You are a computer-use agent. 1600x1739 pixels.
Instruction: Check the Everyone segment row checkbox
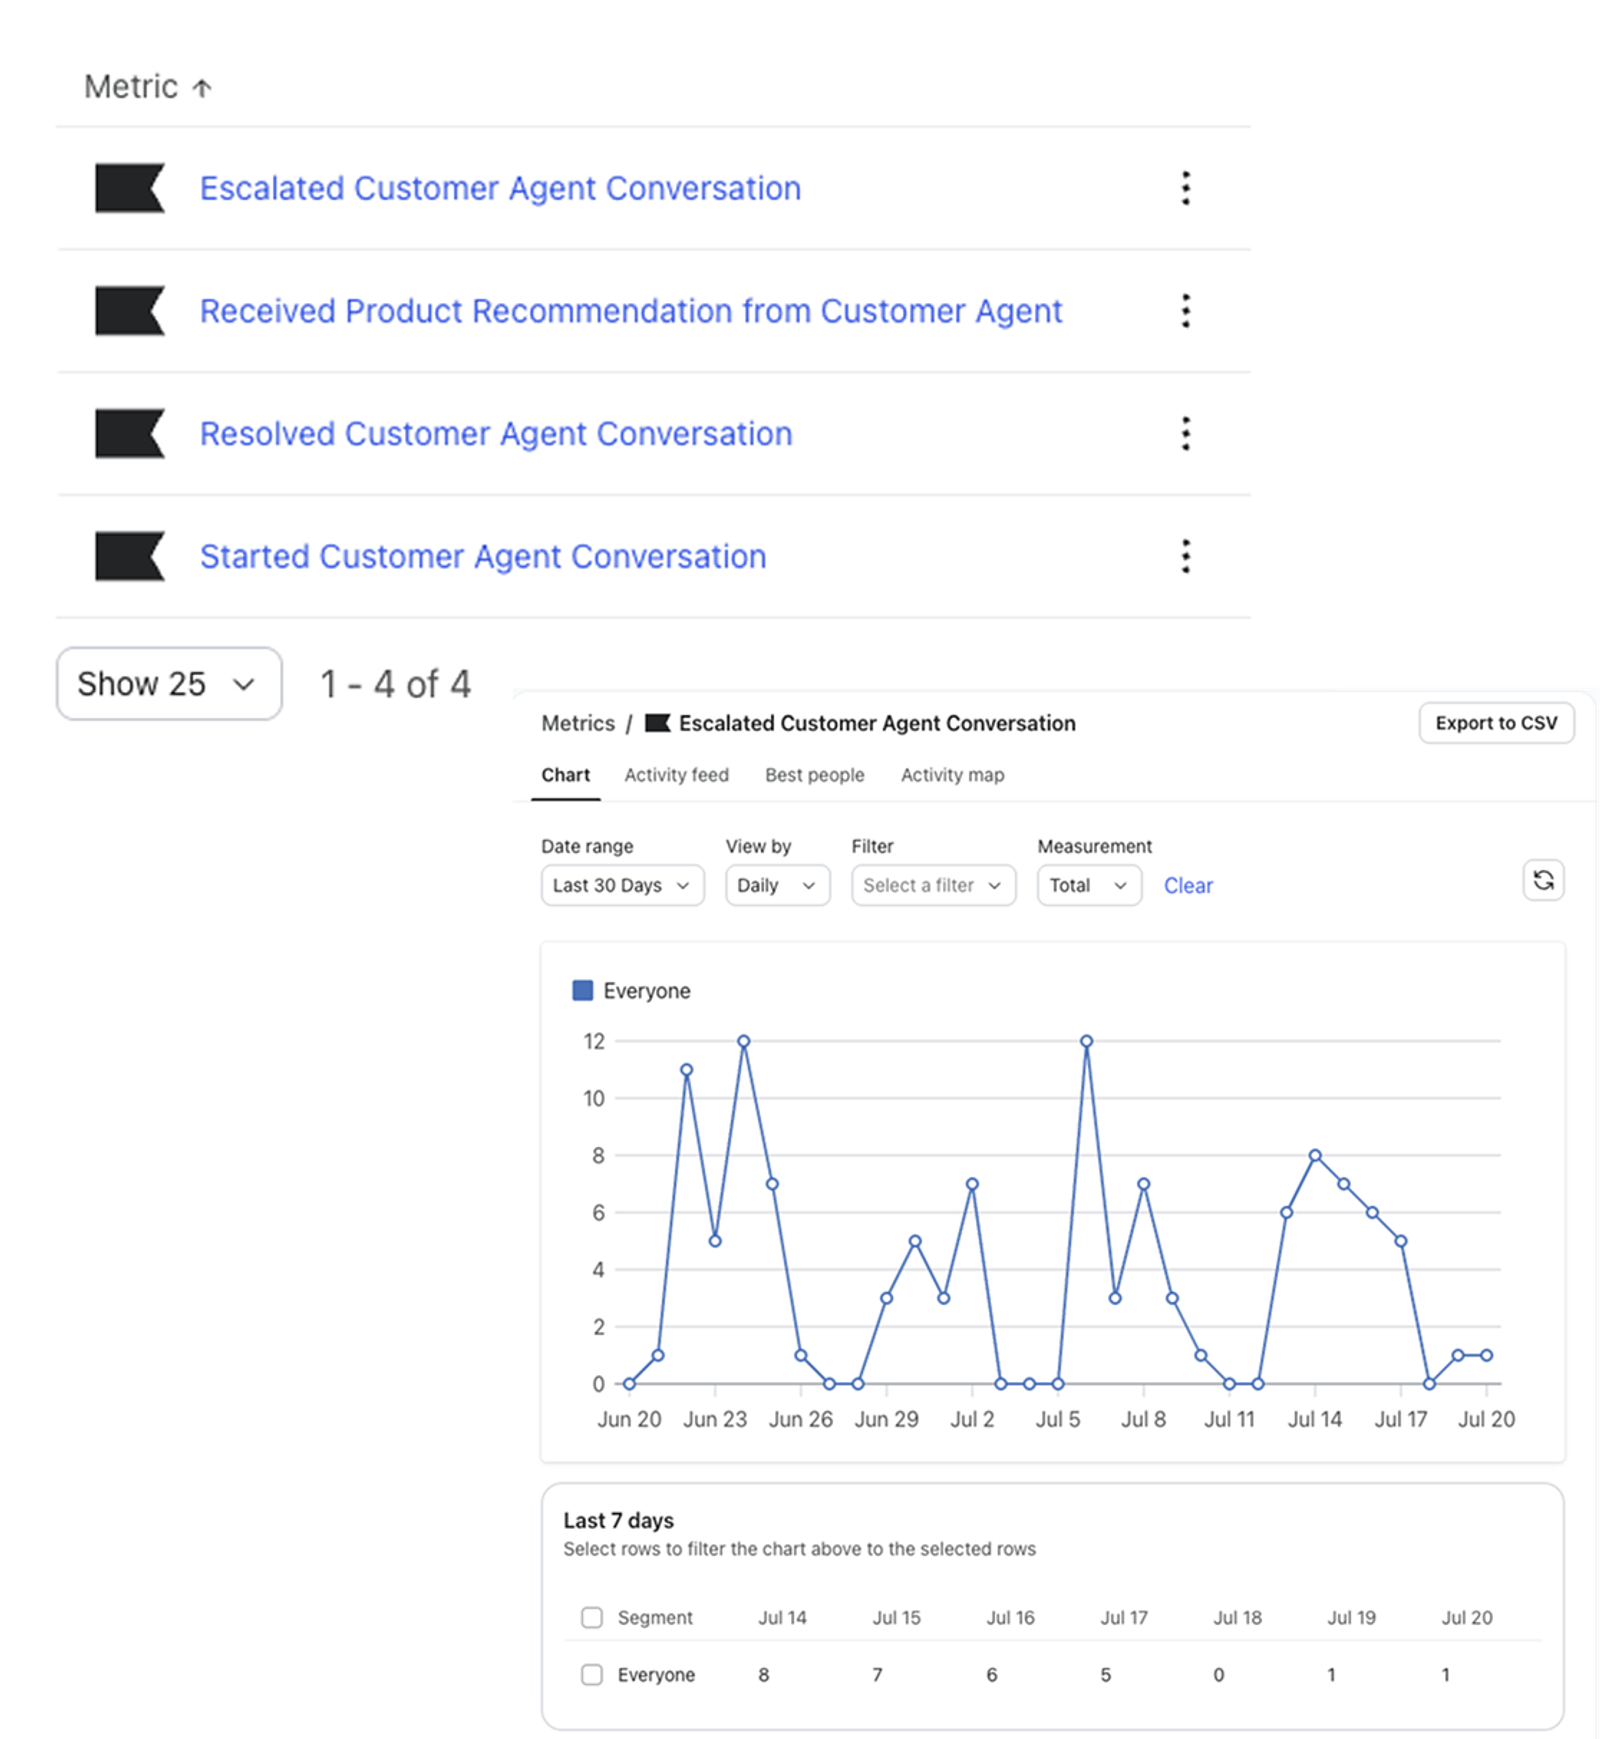tap(592, 1674)
